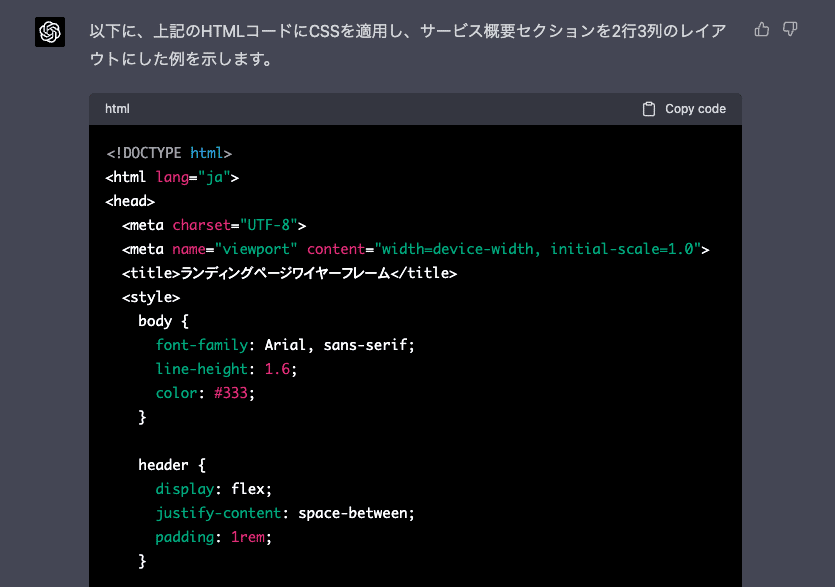Click the justify-content: space-between declaration

[x=285, y=512]
